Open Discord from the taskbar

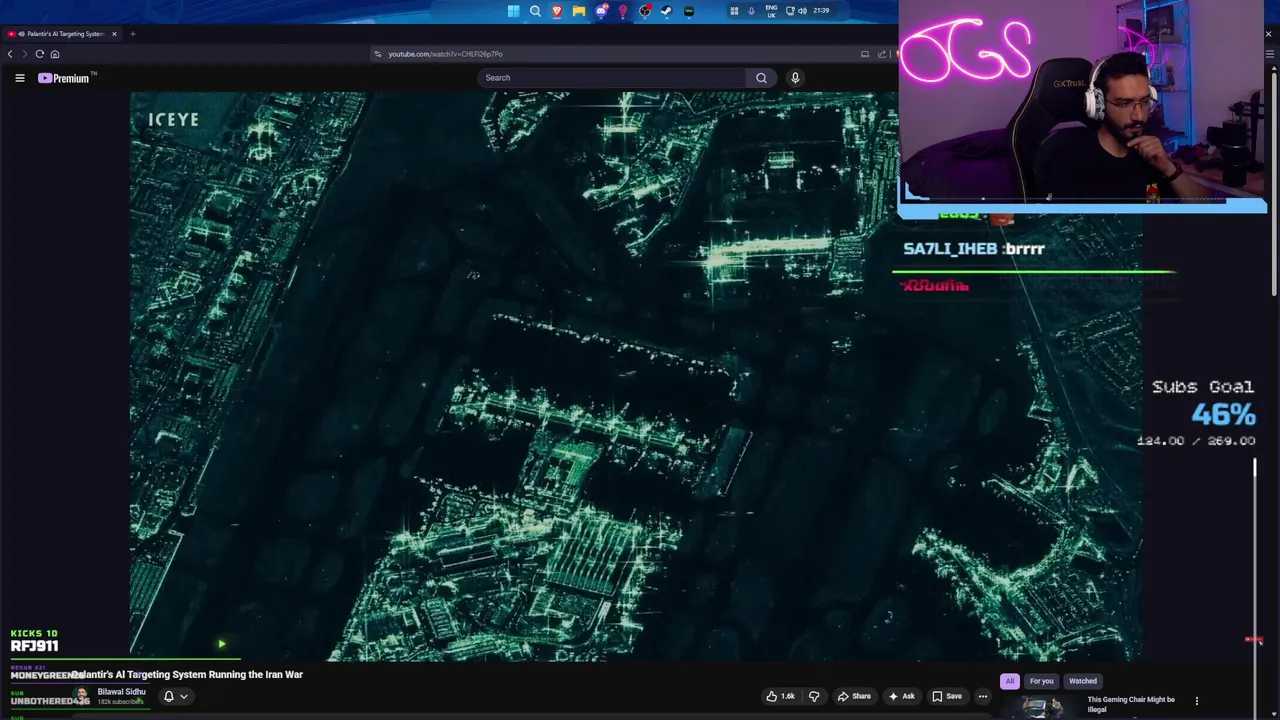[601, 11]
